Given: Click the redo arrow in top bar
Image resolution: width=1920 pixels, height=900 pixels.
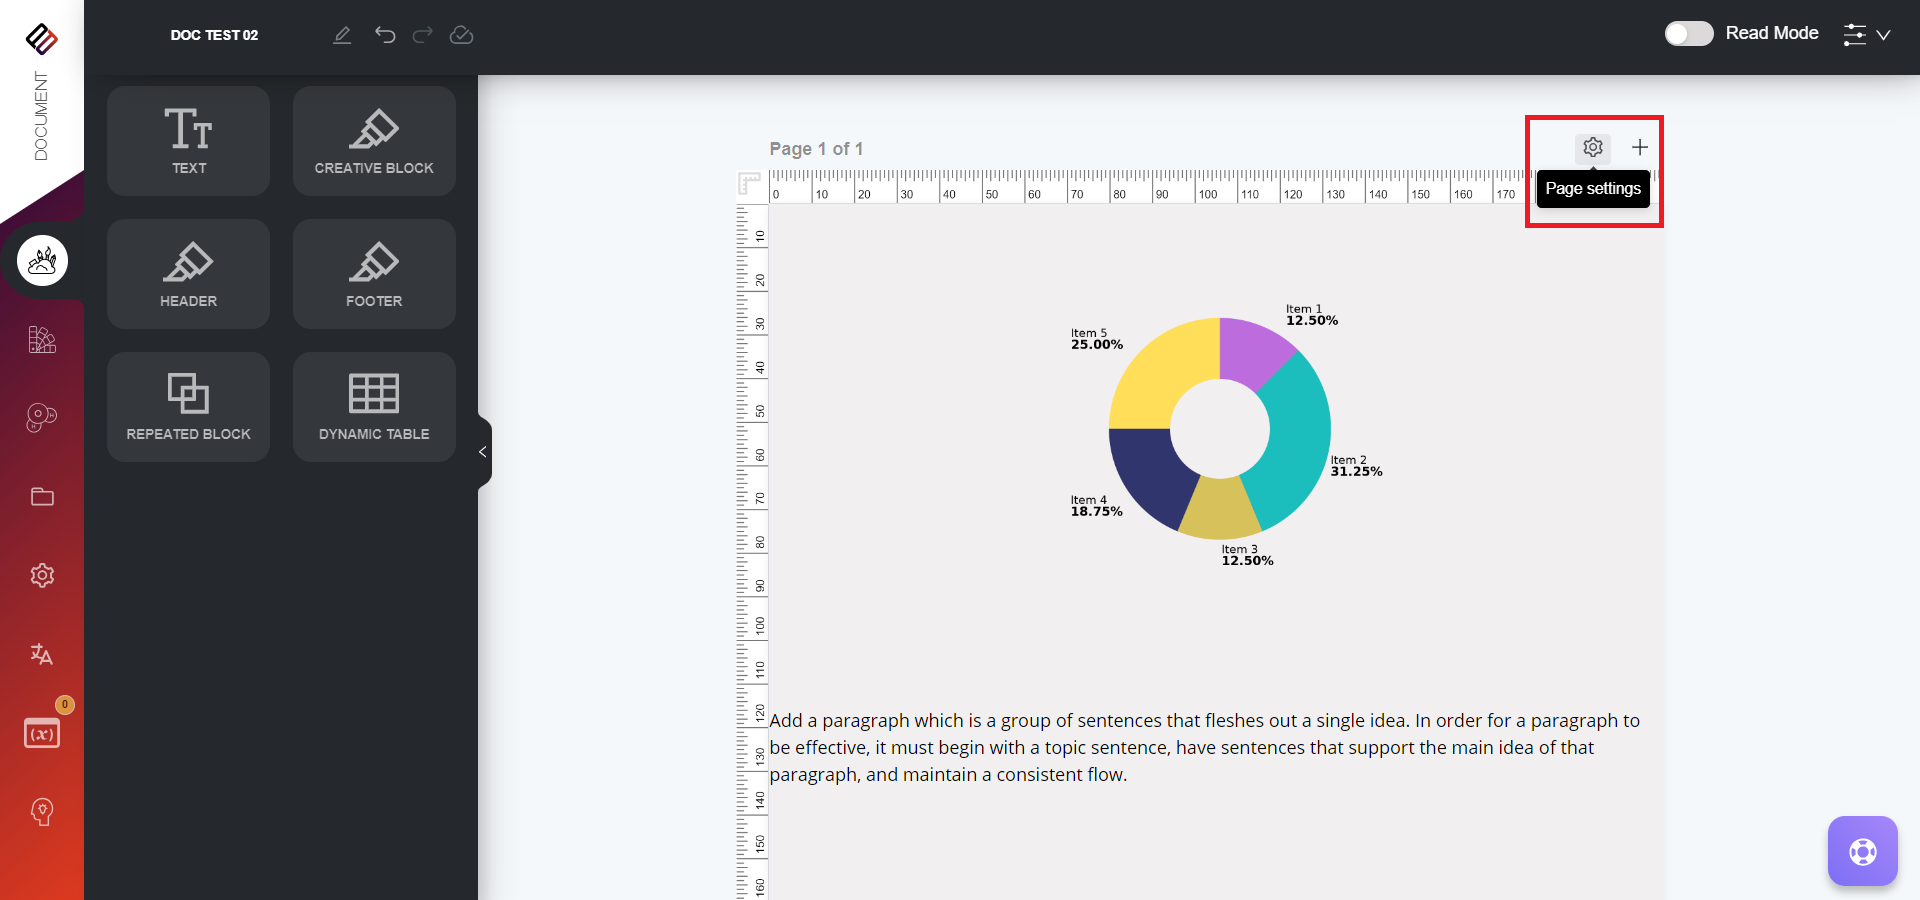Looking at the screenshot, I should pyautogui.click(x=423, y=35).
